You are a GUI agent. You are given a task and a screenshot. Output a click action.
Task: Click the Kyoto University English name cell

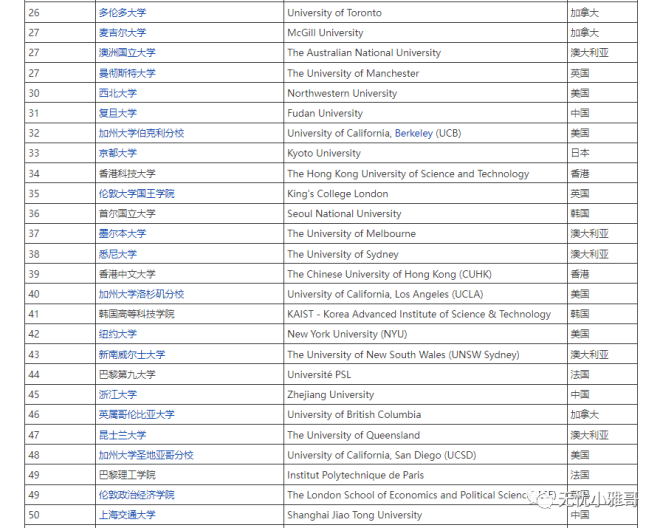point(324,153)
